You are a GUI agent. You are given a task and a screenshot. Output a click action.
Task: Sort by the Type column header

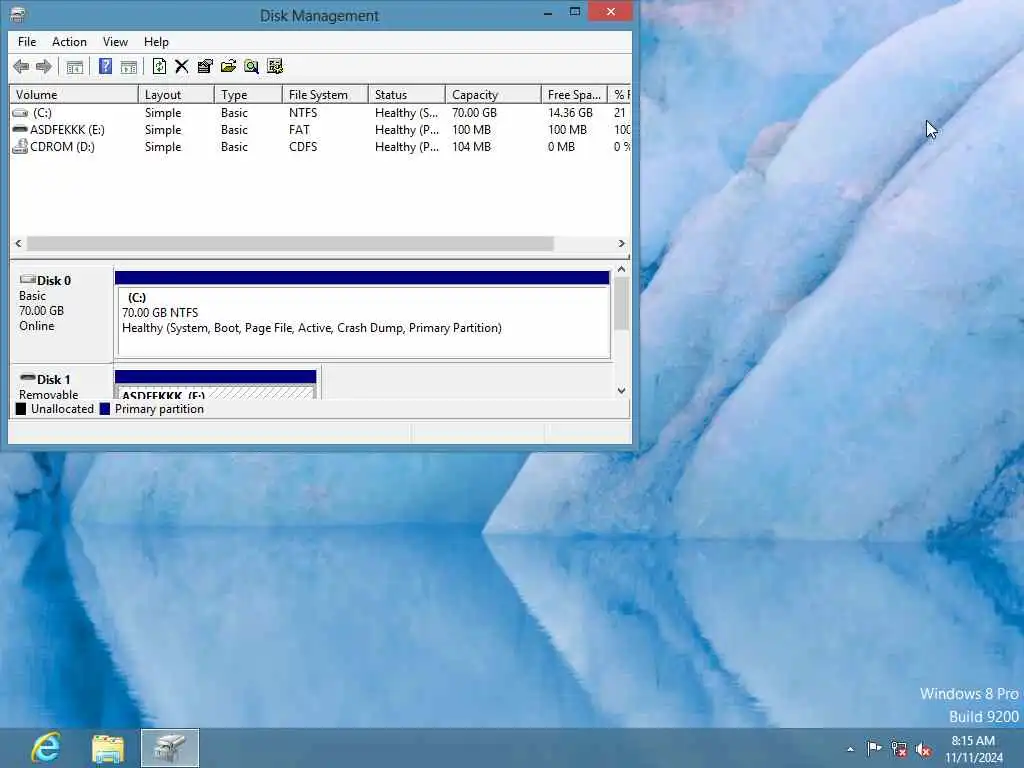pos(248,95)
